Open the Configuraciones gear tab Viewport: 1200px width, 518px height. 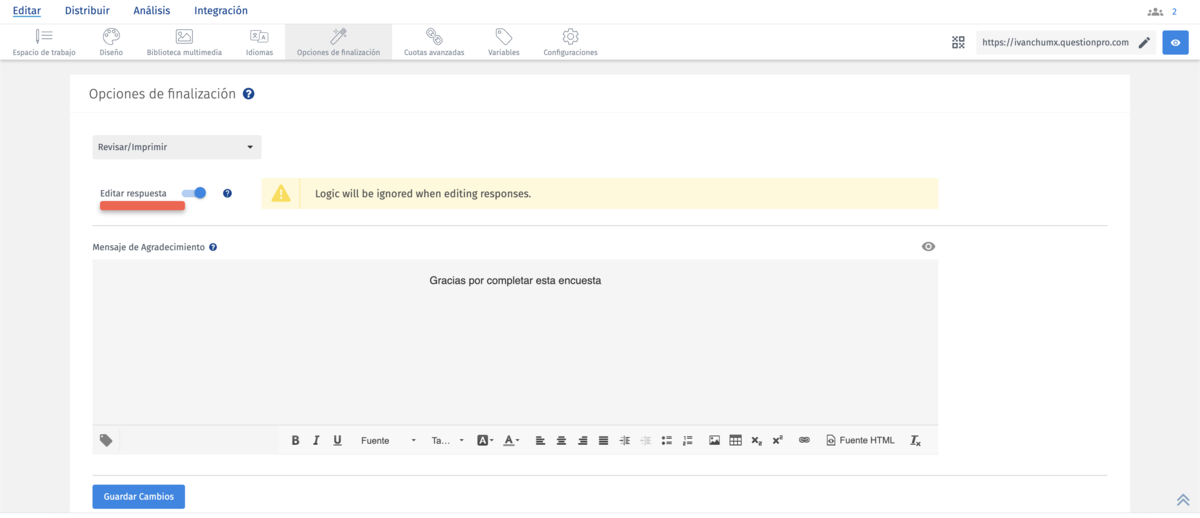tap(571, 42)
